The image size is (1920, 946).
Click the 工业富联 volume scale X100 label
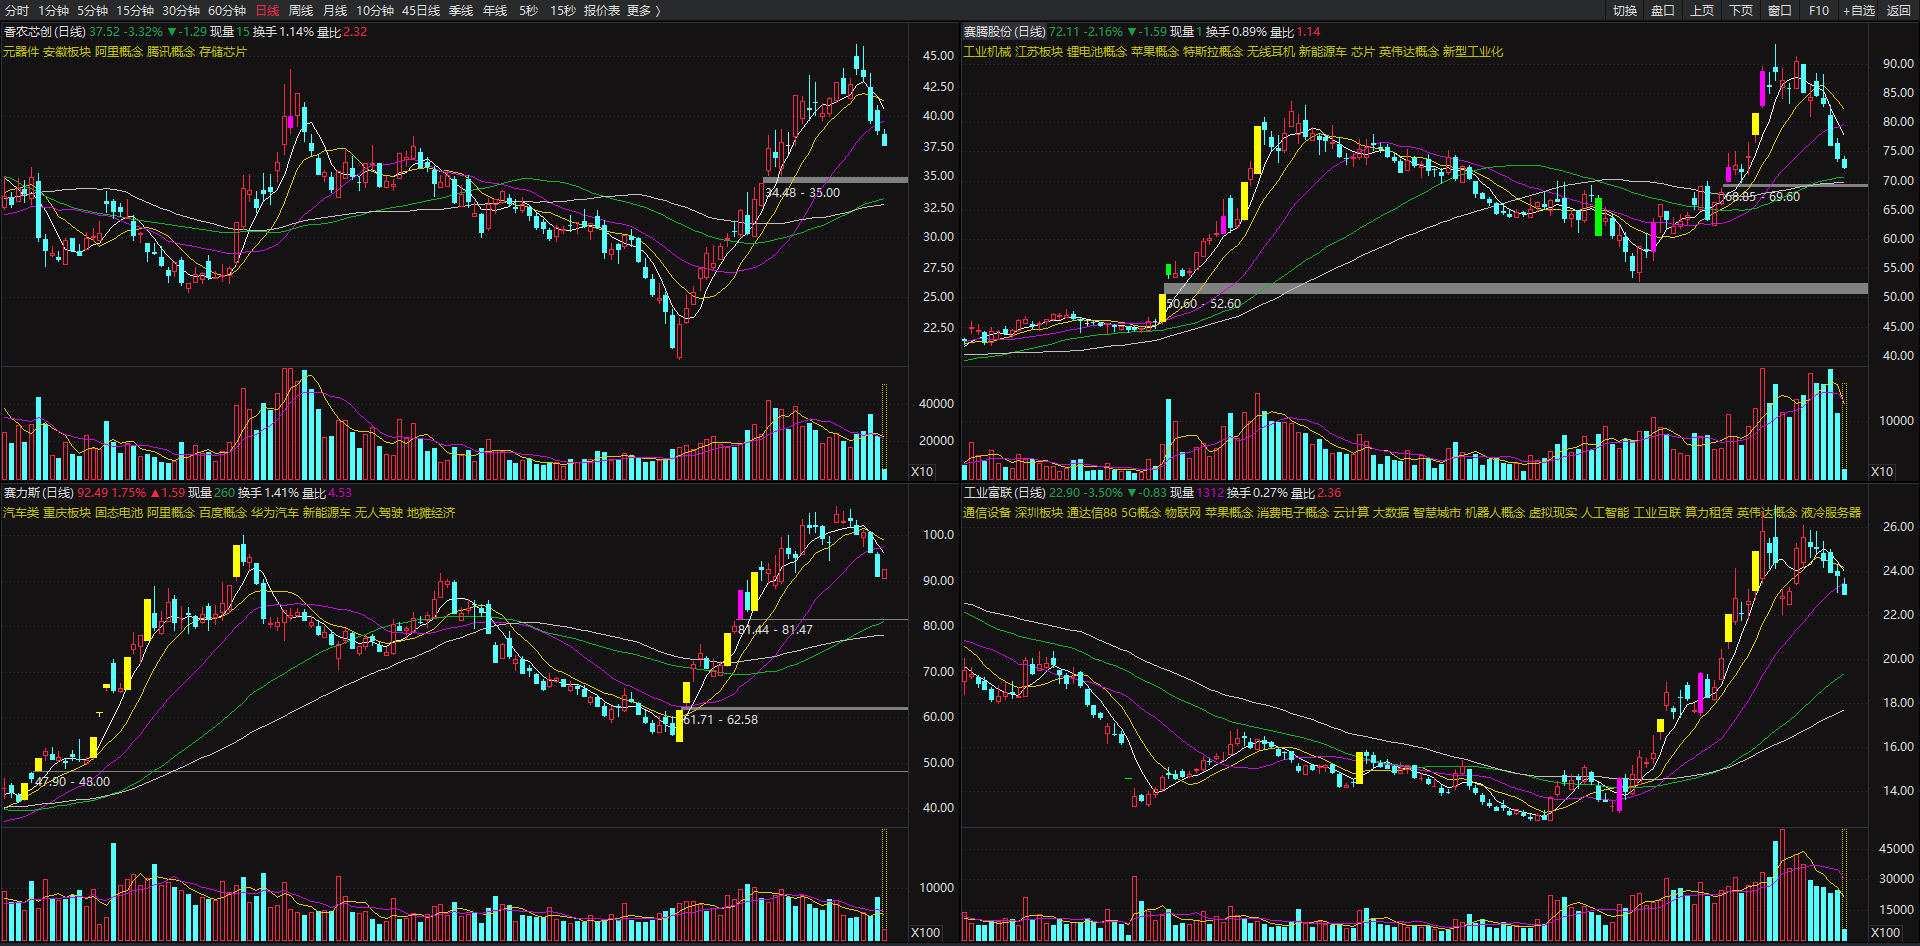click(1885, 932)
